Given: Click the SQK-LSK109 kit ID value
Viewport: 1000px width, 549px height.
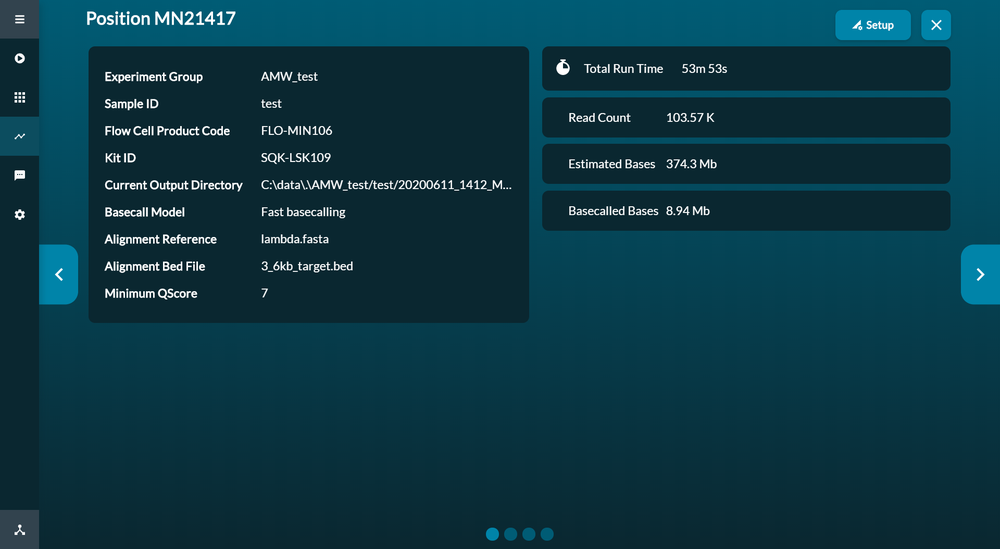Looking at the screenshot, I should pyautogui.click(x=296, y=157).
